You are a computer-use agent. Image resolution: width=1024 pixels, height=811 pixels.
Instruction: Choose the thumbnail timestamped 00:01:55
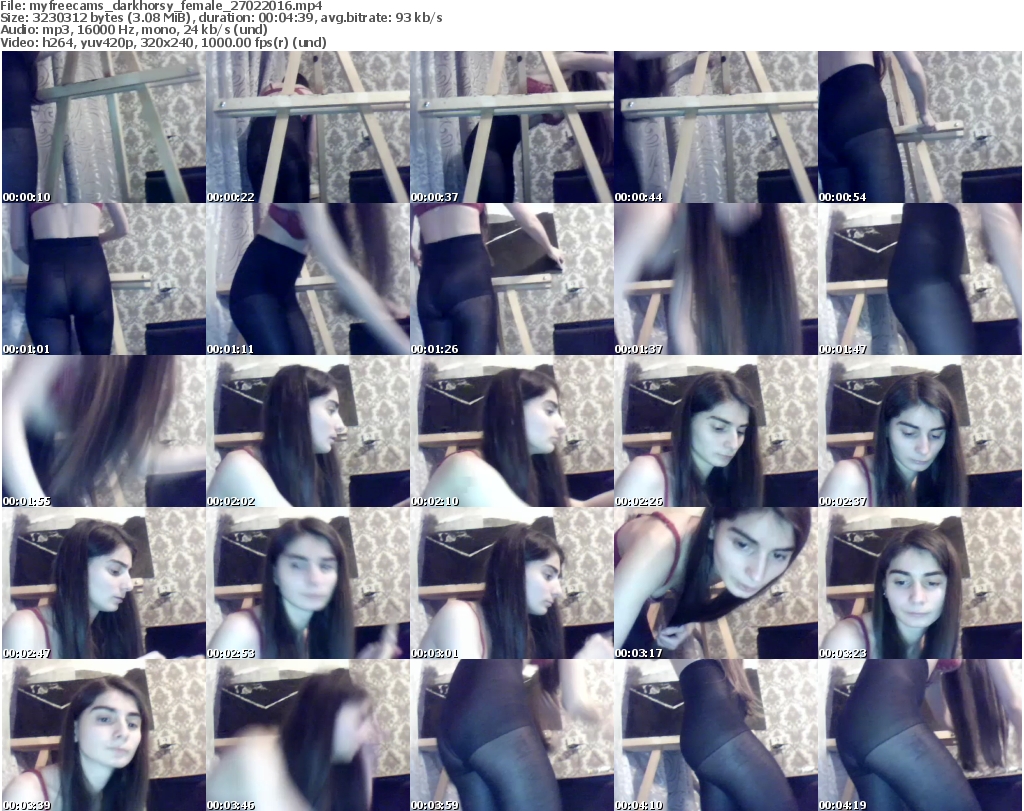[x=103, y=432]
